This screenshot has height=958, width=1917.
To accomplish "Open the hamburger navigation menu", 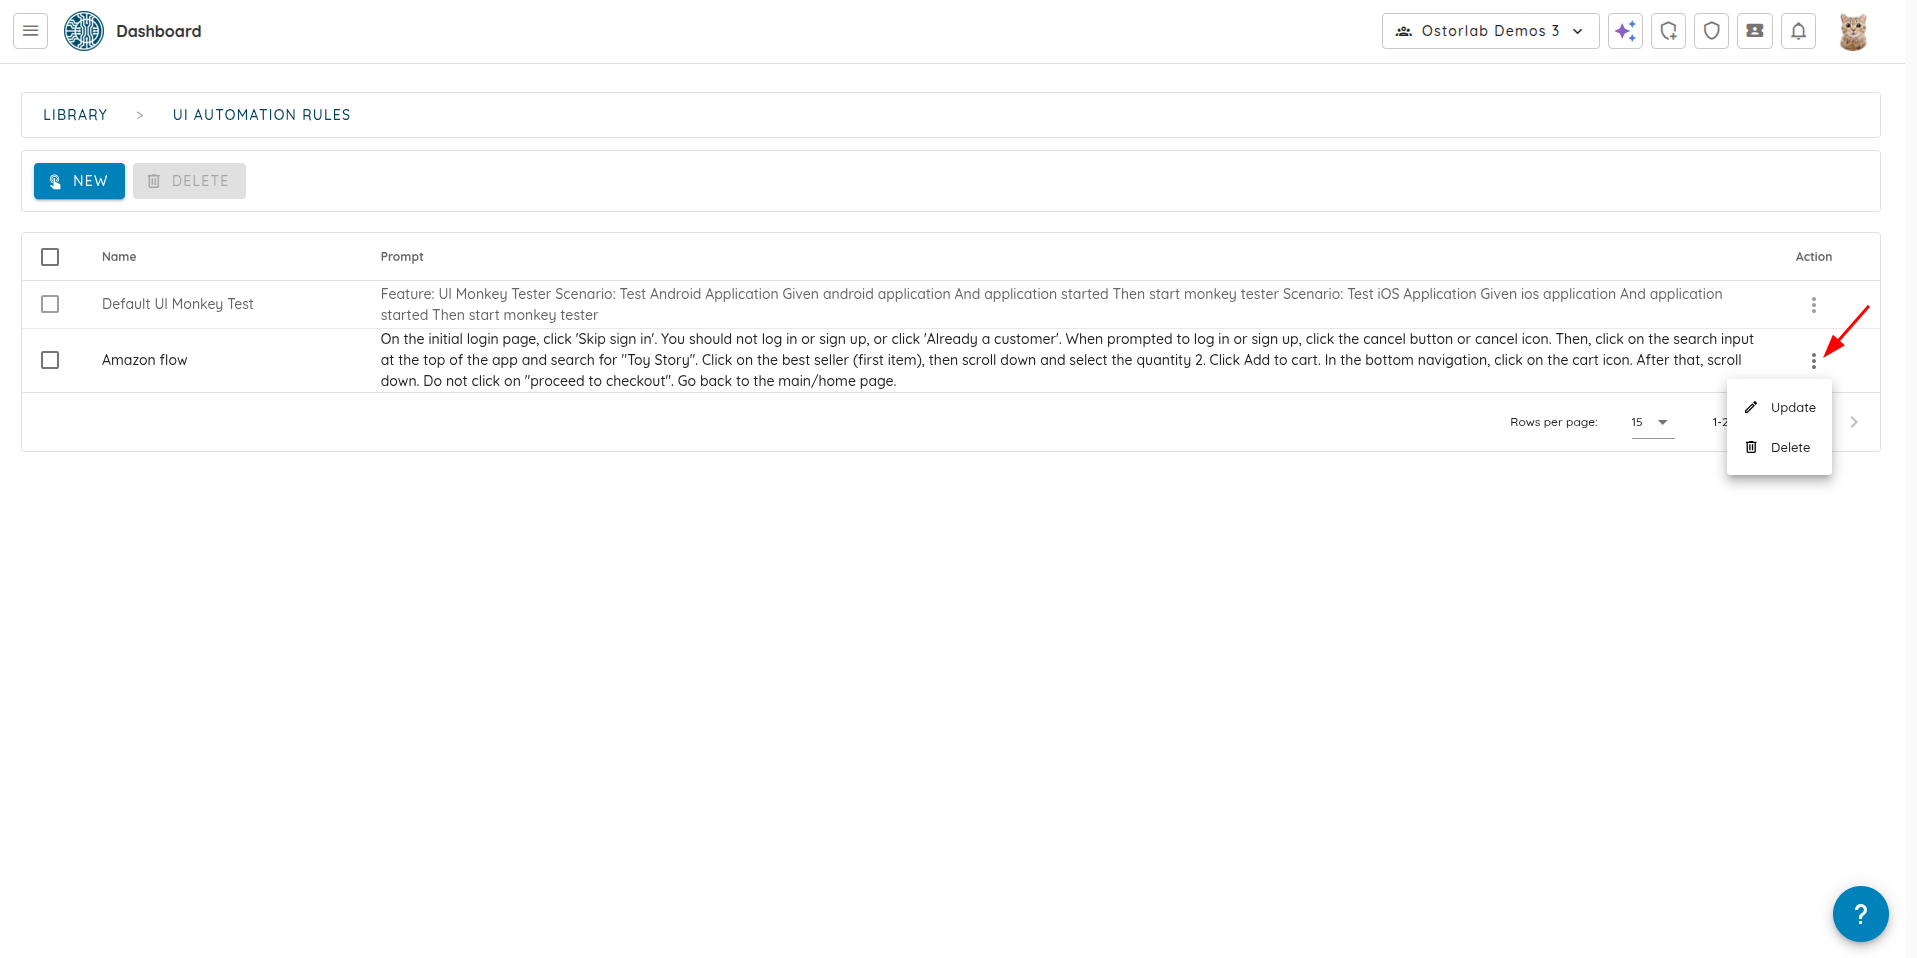I will pos(31,31).
